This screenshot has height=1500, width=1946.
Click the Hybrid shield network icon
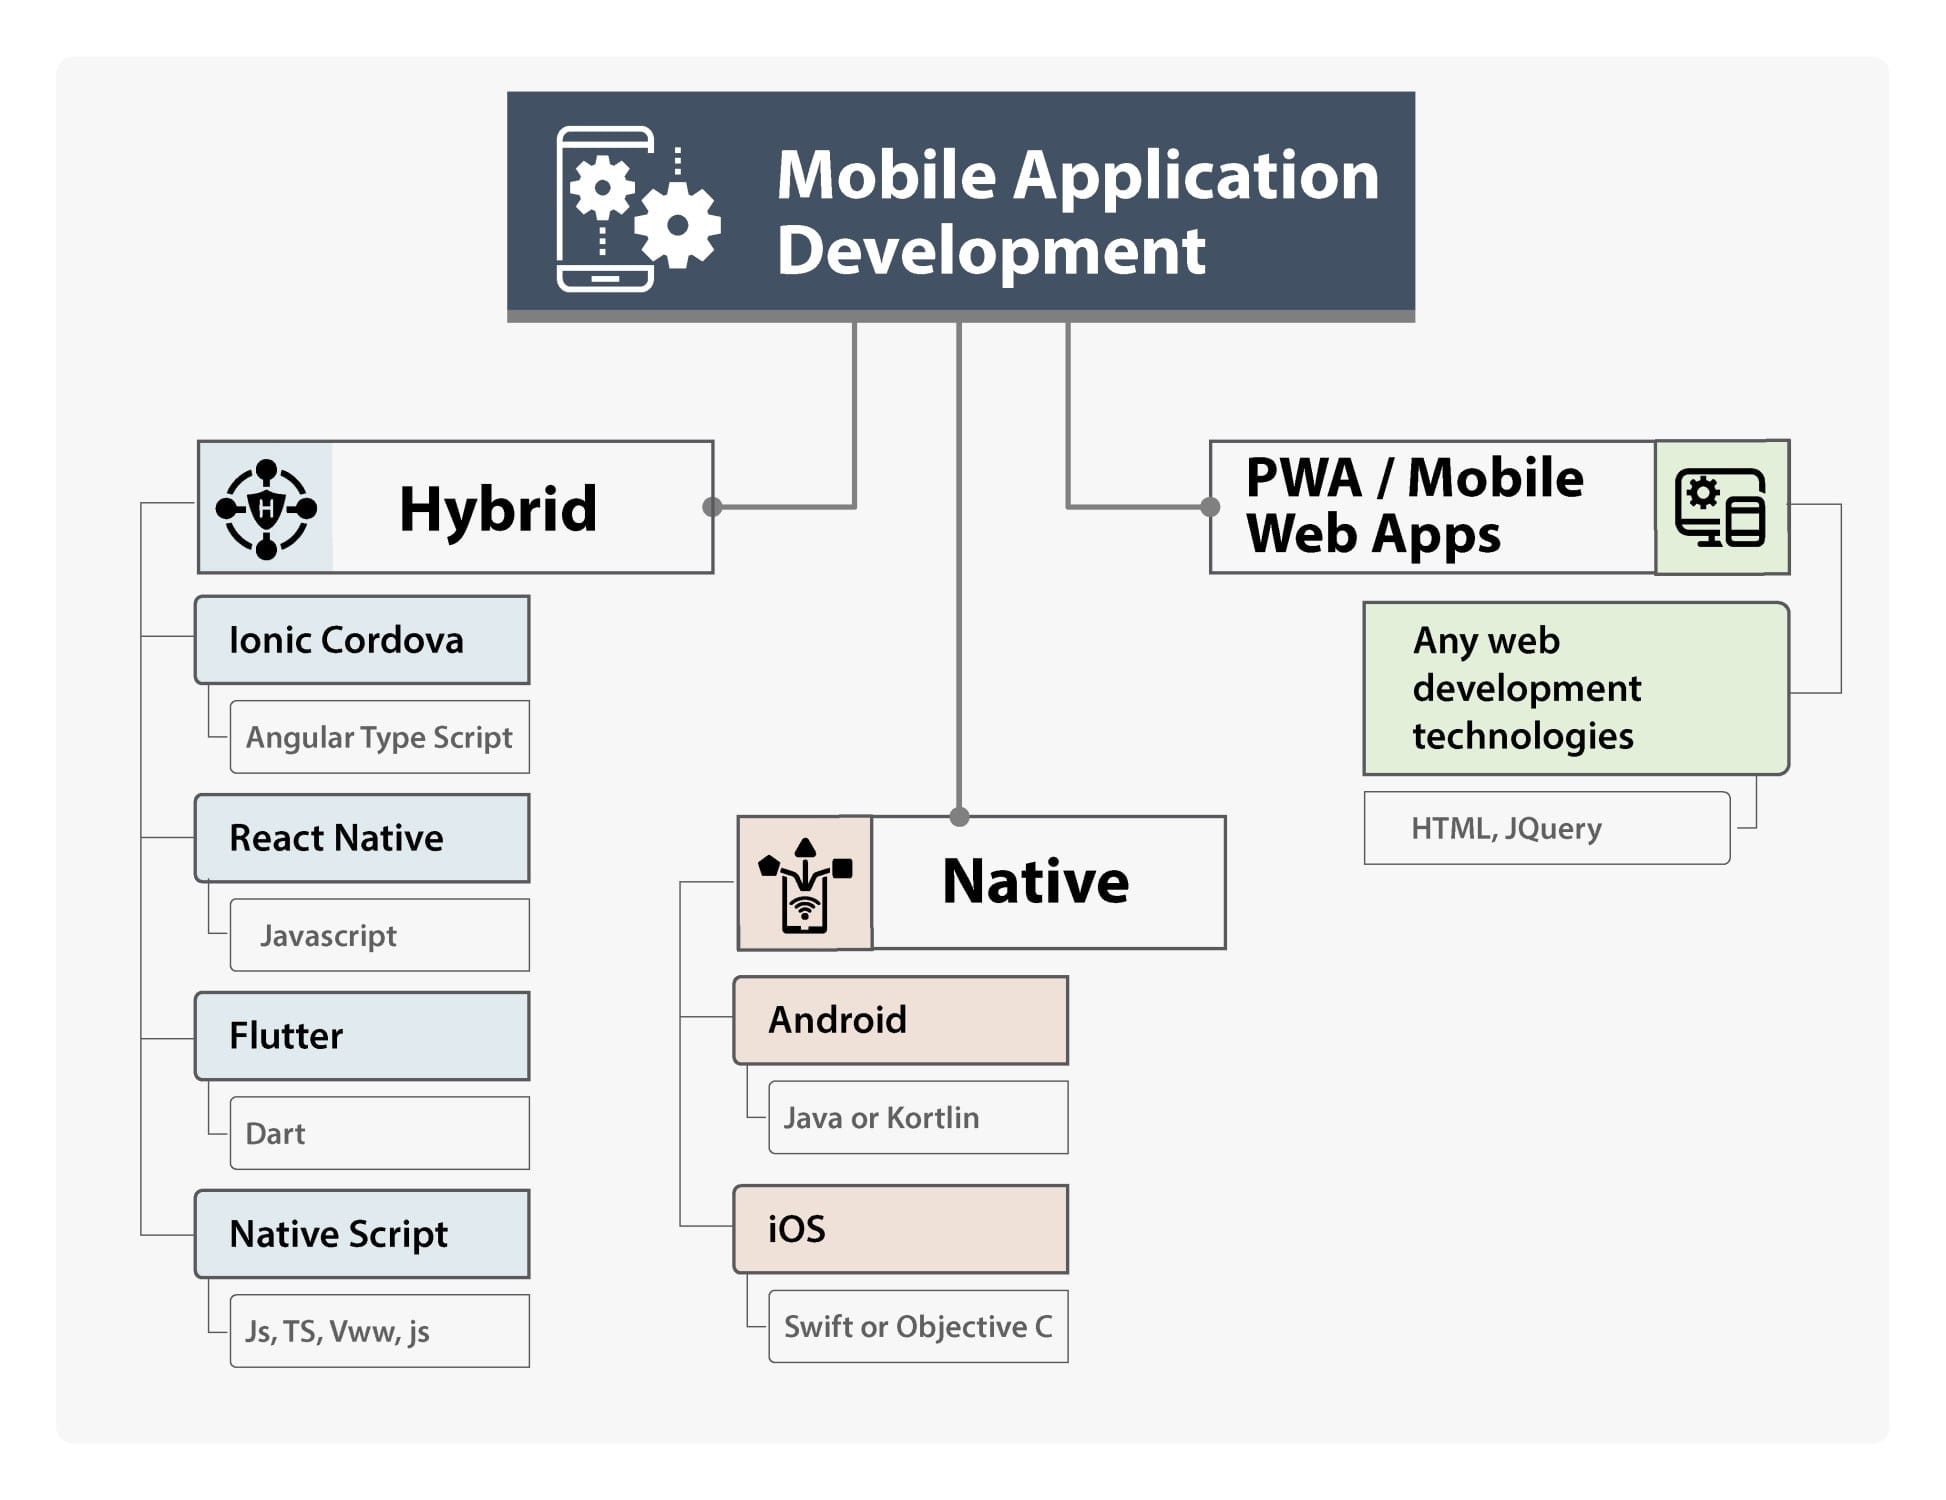(266, 508)
